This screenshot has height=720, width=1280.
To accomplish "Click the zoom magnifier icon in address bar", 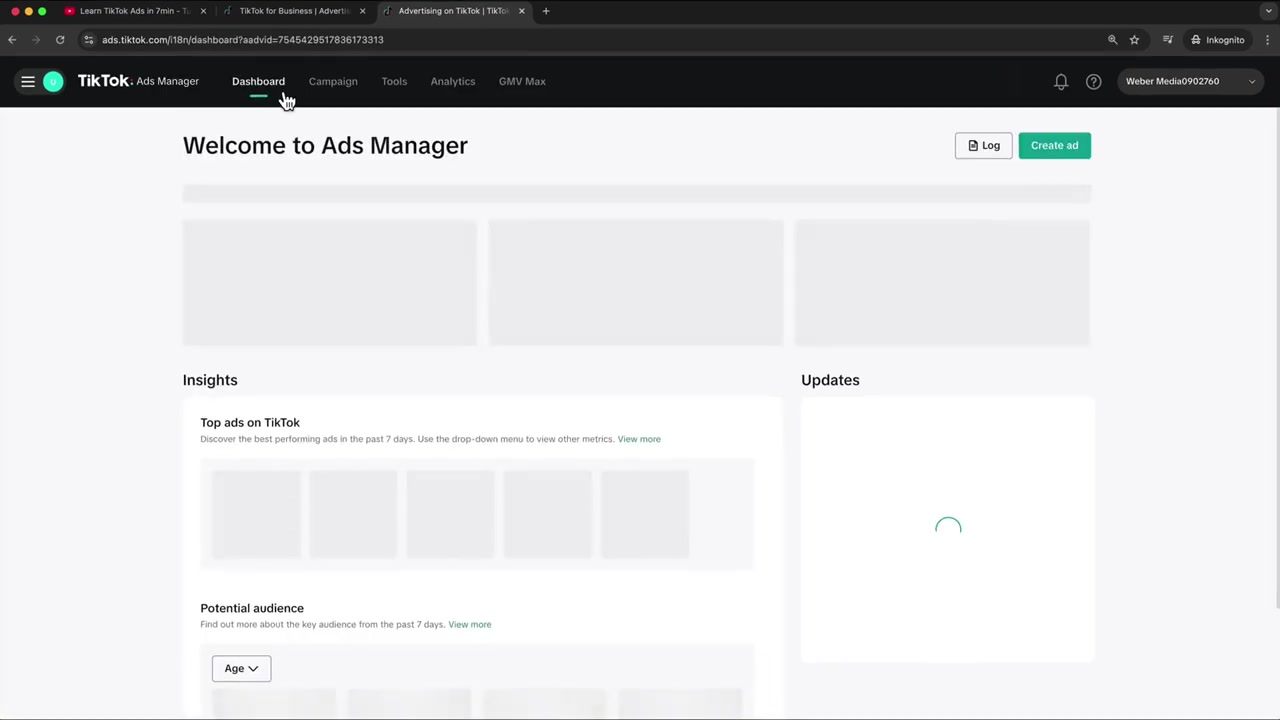I will click(x=1112, y=40).
